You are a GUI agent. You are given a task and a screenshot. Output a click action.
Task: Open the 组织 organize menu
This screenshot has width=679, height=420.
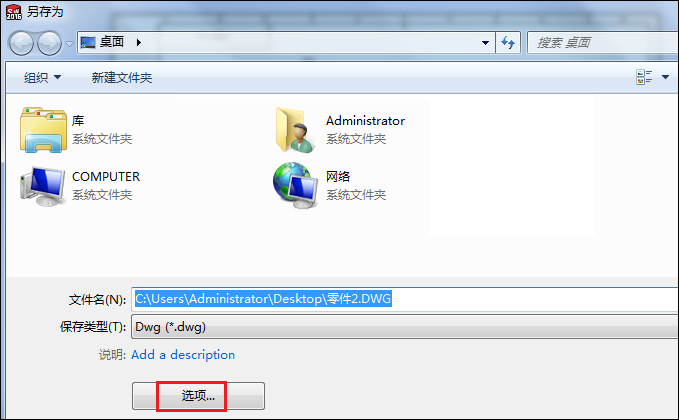coord(42,78)
